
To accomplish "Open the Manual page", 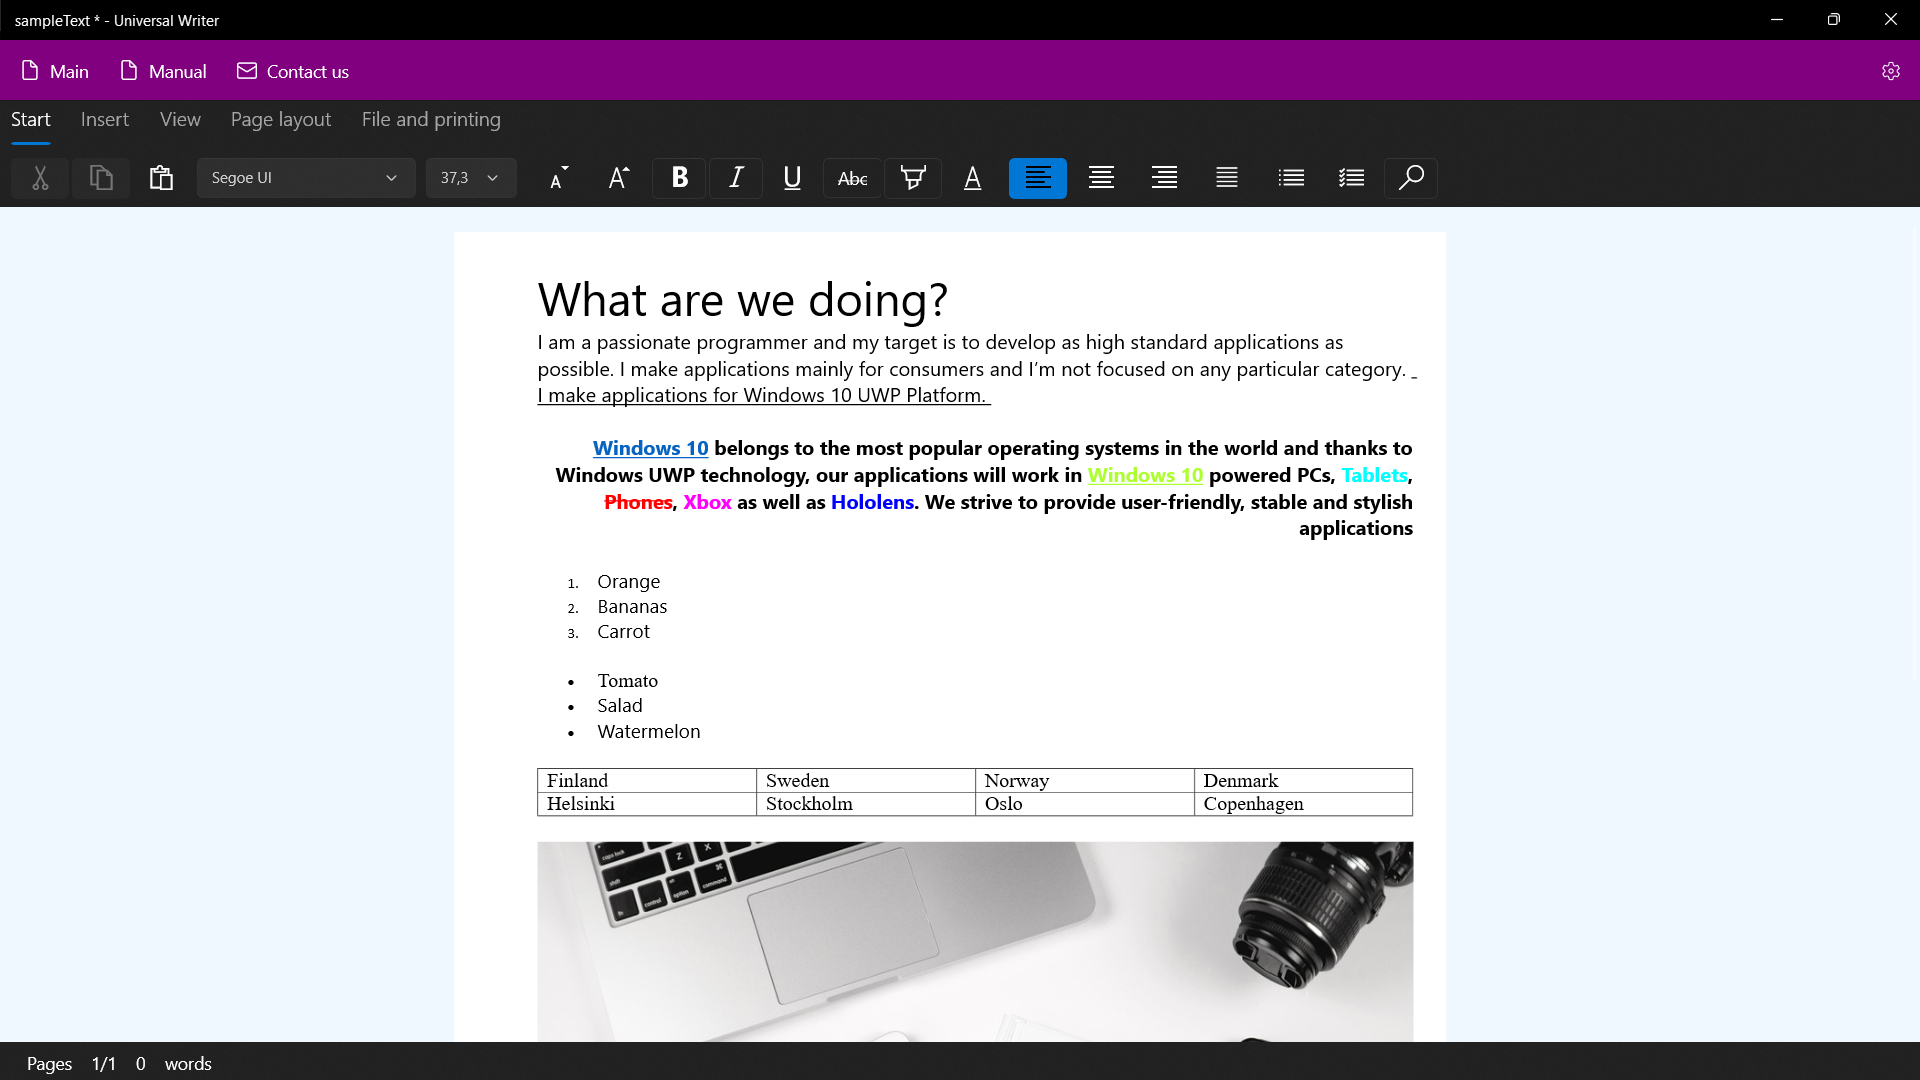I will click(x=163, y=71).
